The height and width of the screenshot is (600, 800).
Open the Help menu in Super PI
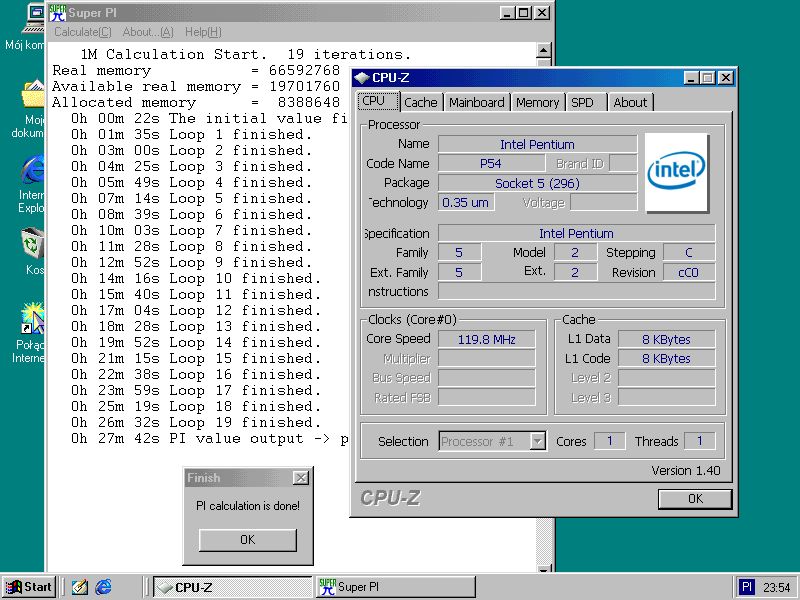point(203,32)
